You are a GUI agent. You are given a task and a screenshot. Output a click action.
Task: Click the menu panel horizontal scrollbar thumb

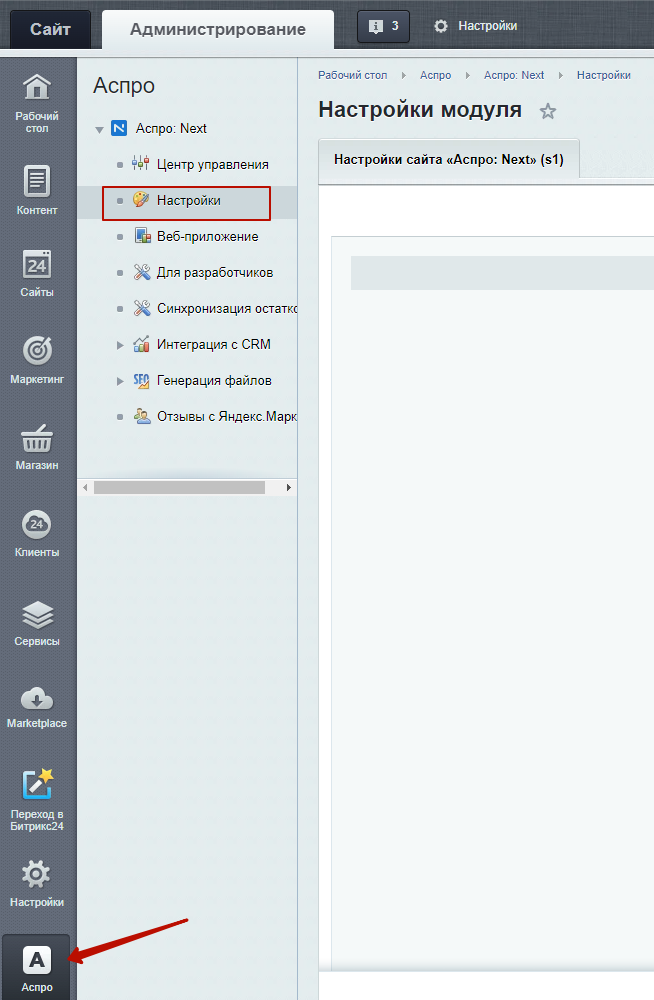click(179, 487)
